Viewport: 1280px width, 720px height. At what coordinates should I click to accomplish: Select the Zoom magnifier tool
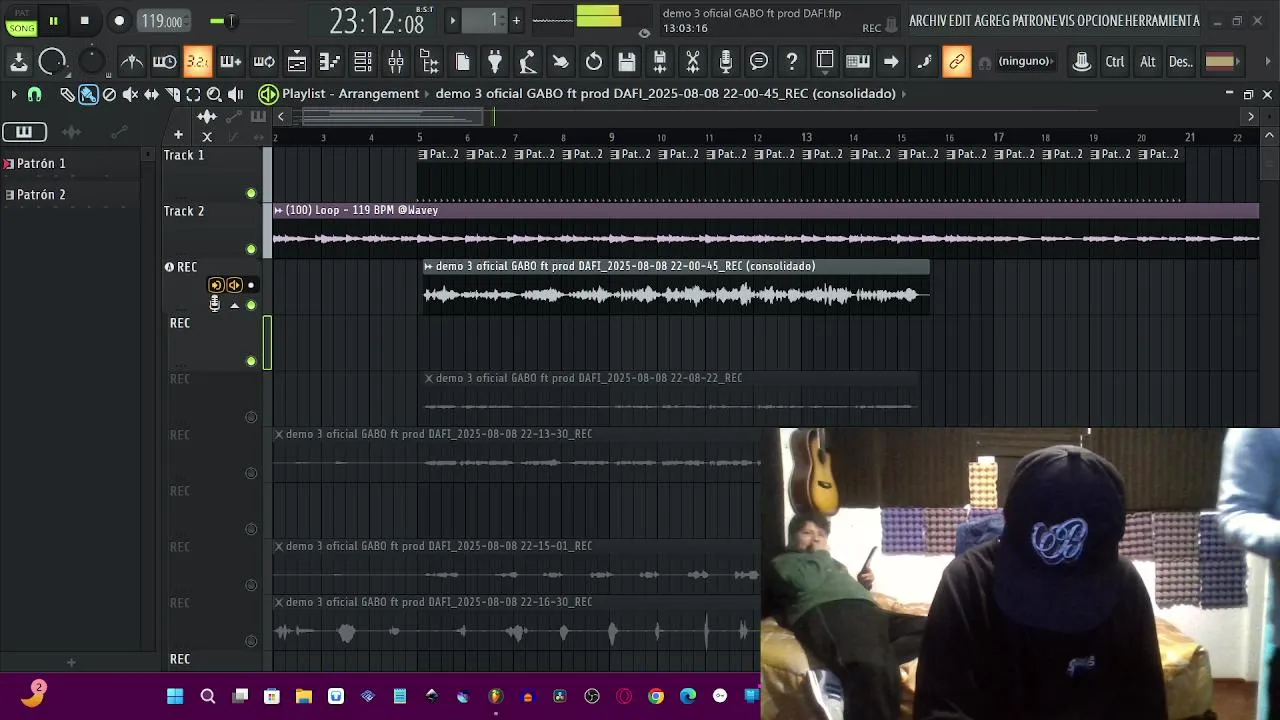[214, 94]
